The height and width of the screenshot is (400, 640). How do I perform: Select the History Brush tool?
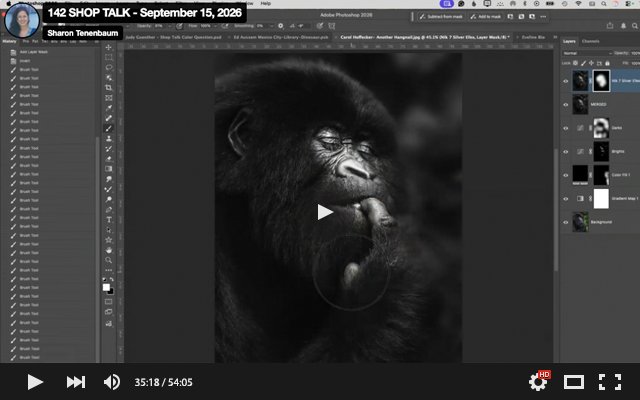click(x=109, y=149)
